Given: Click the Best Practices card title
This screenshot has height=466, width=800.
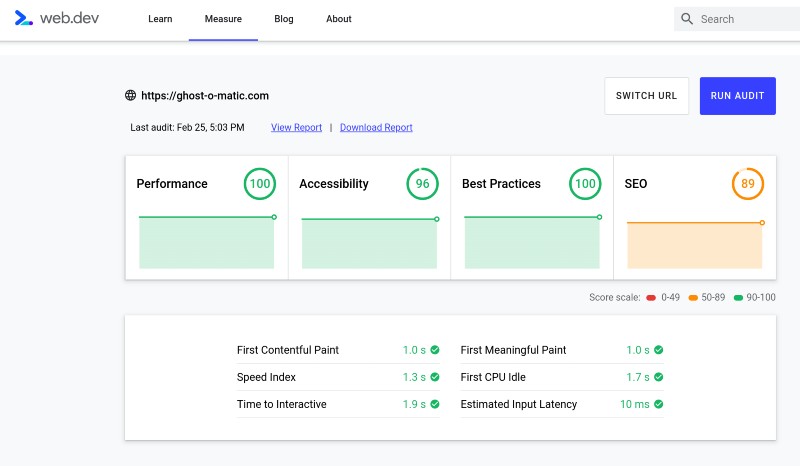Looking at the screenshot, I should (501, 184).
